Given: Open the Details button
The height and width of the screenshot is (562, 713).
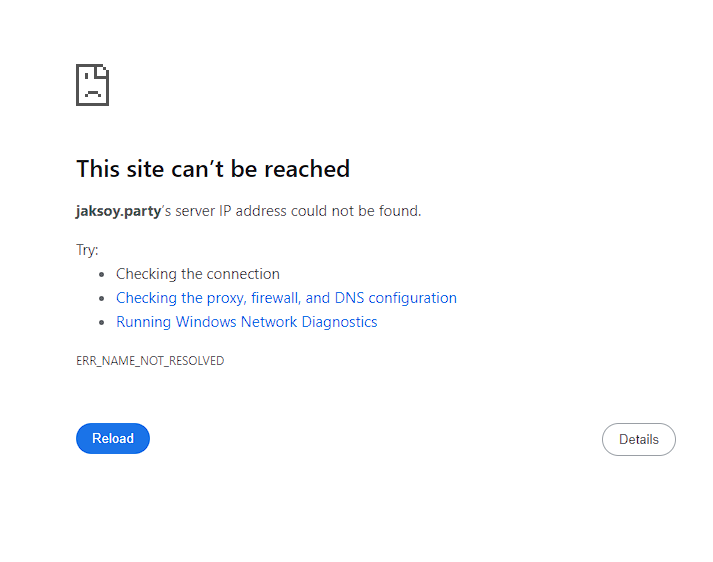Looking at the screenshot, I should coord(638,439).
